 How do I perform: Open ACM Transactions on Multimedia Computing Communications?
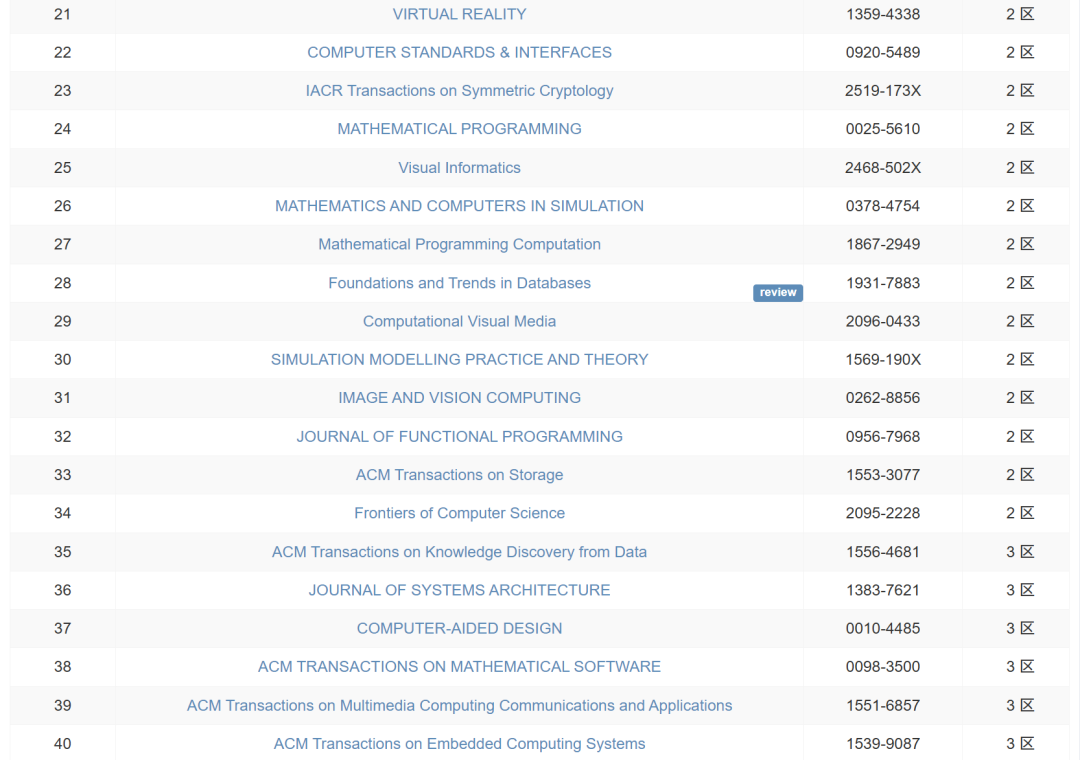click(x=459, y=706)
